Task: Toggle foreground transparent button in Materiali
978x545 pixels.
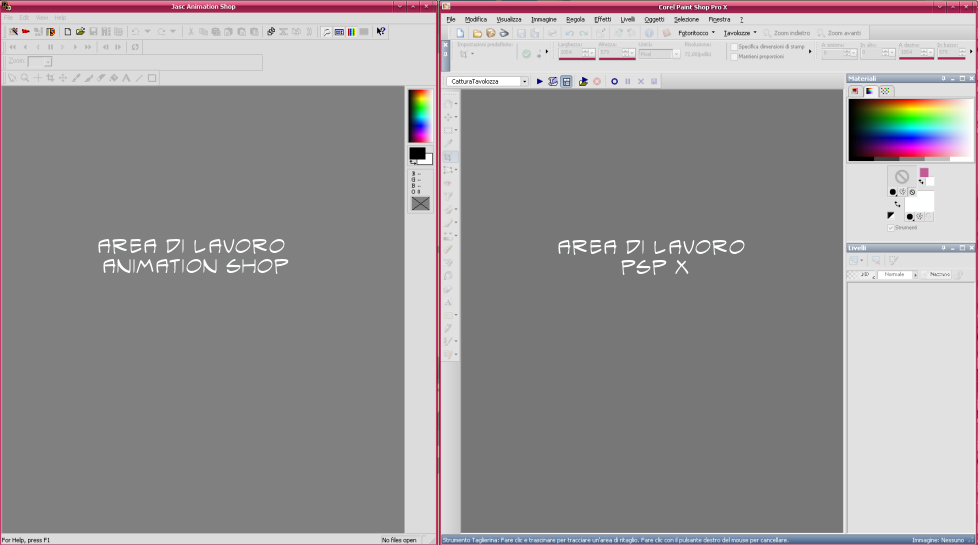Action: [x=912, y=192]
